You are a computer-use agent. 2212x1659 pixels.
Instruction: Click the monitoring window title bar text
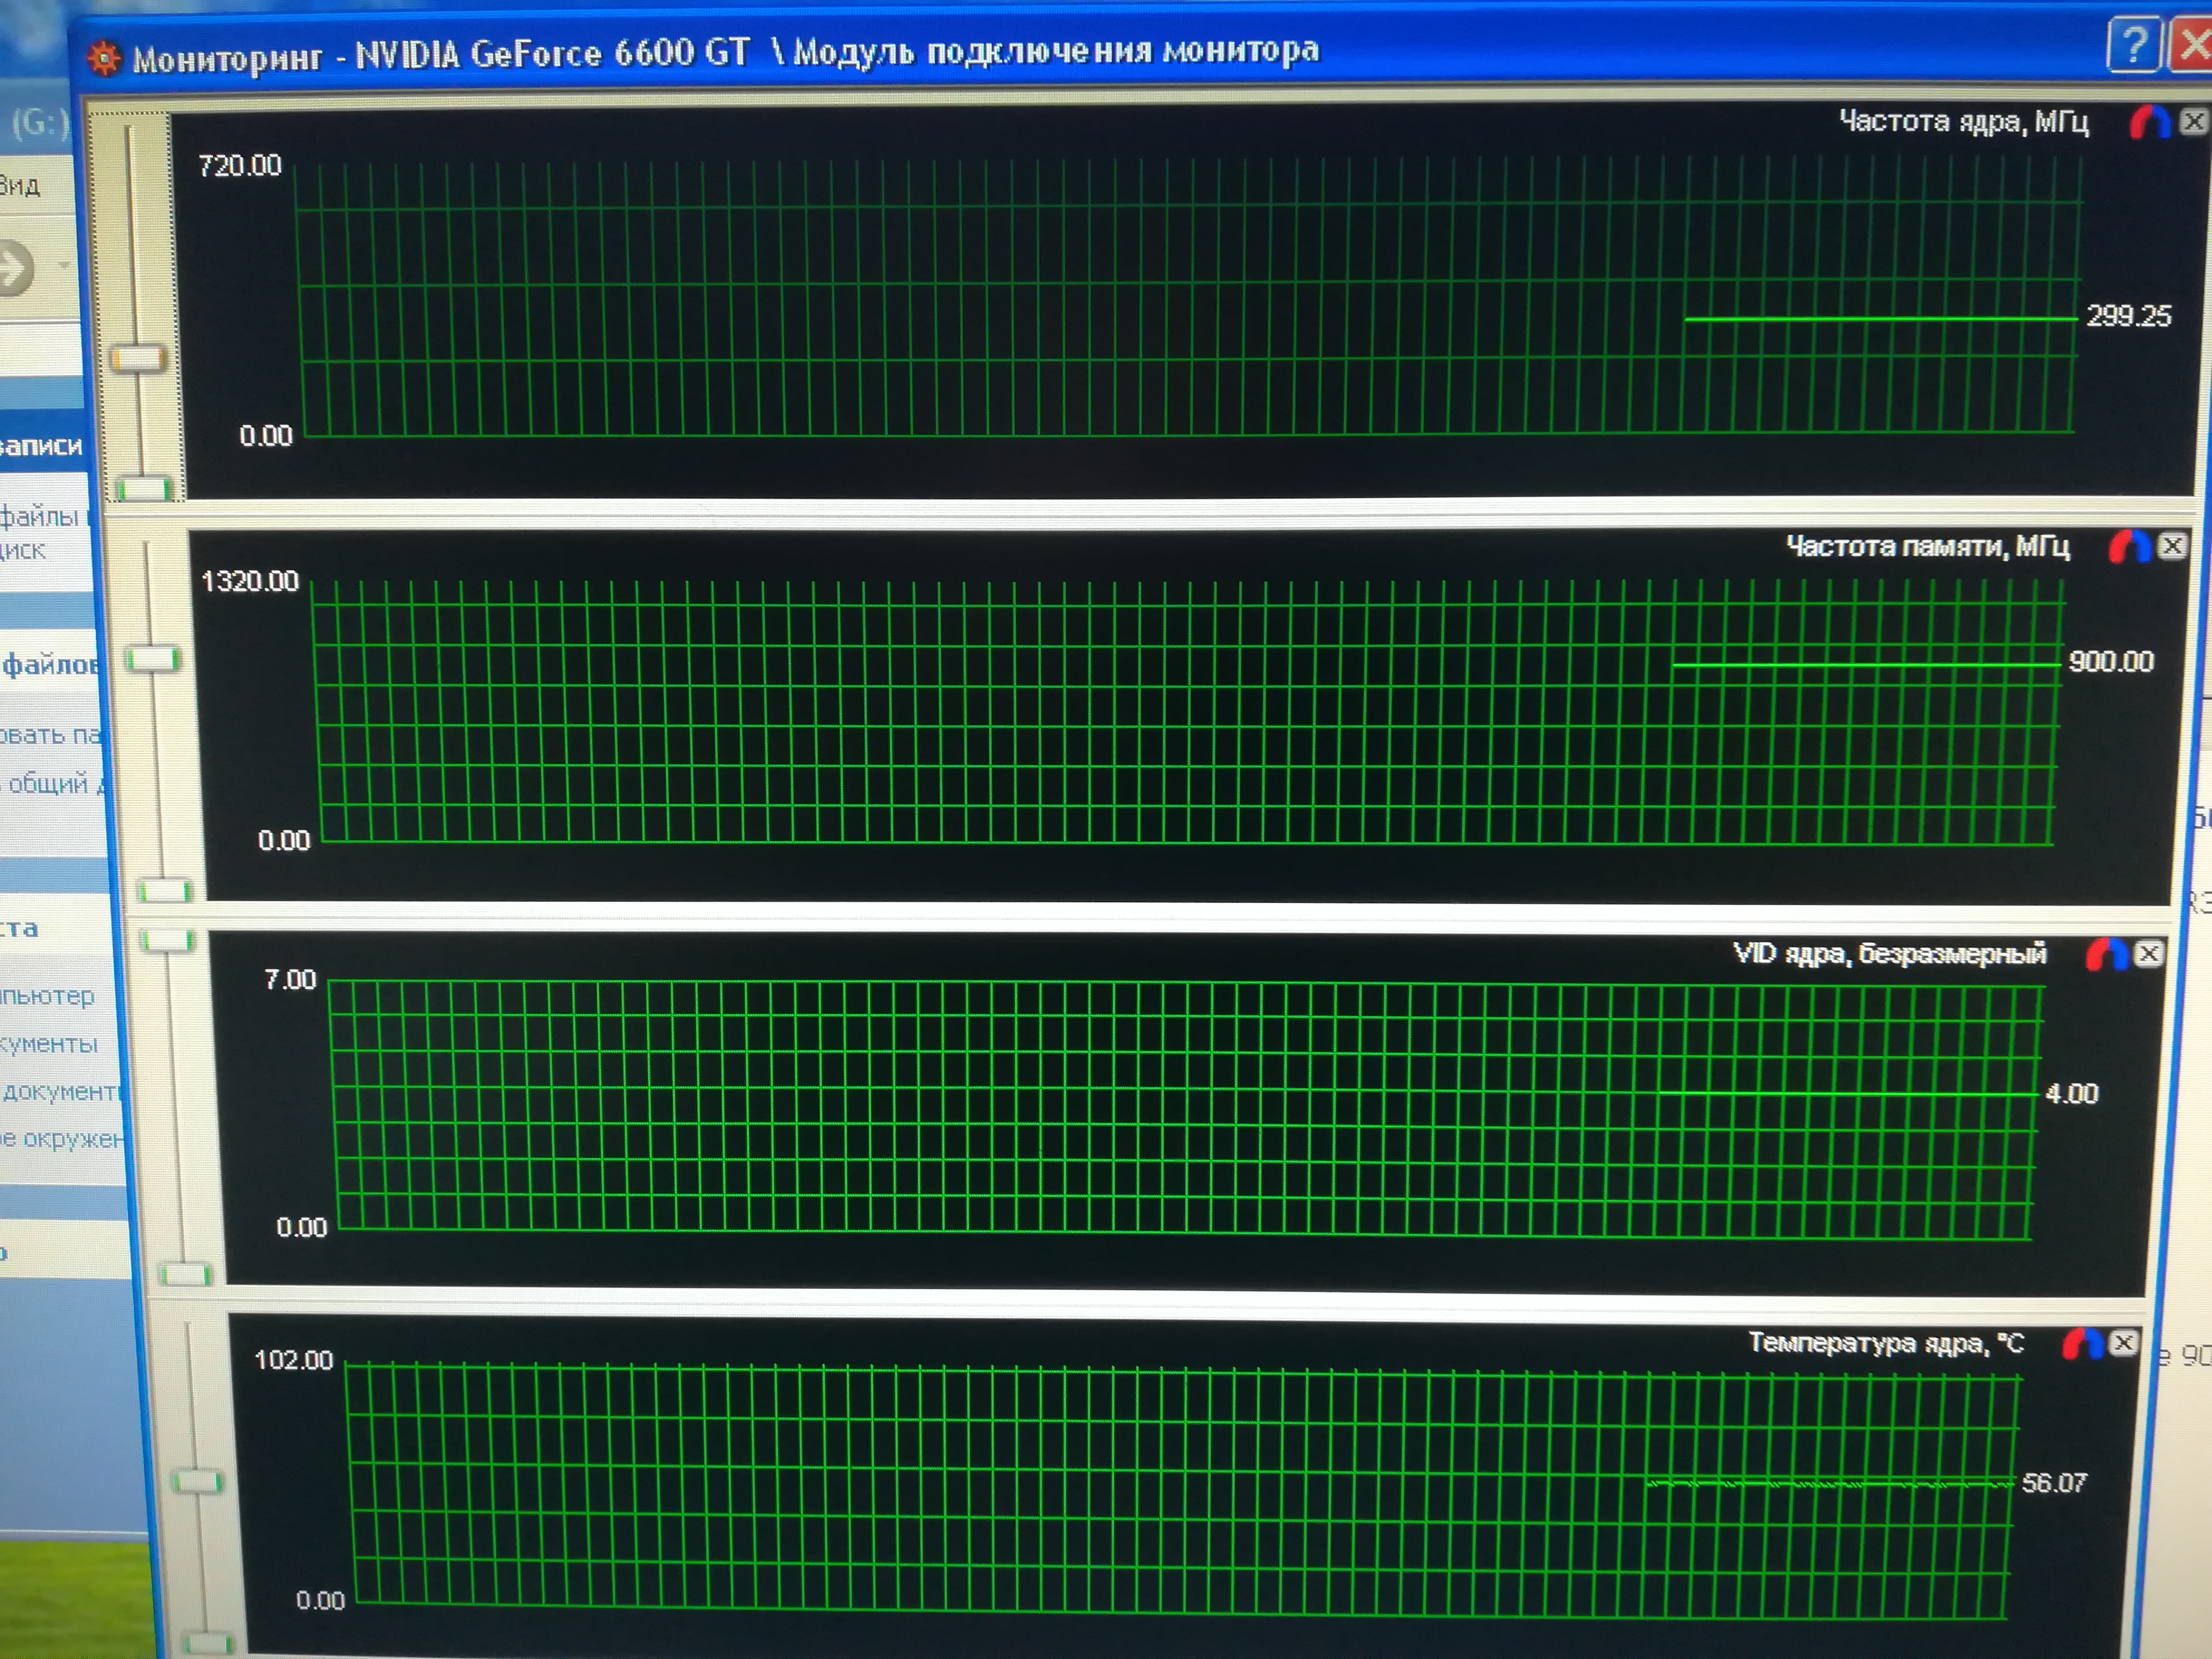click(x=725, y=53)
